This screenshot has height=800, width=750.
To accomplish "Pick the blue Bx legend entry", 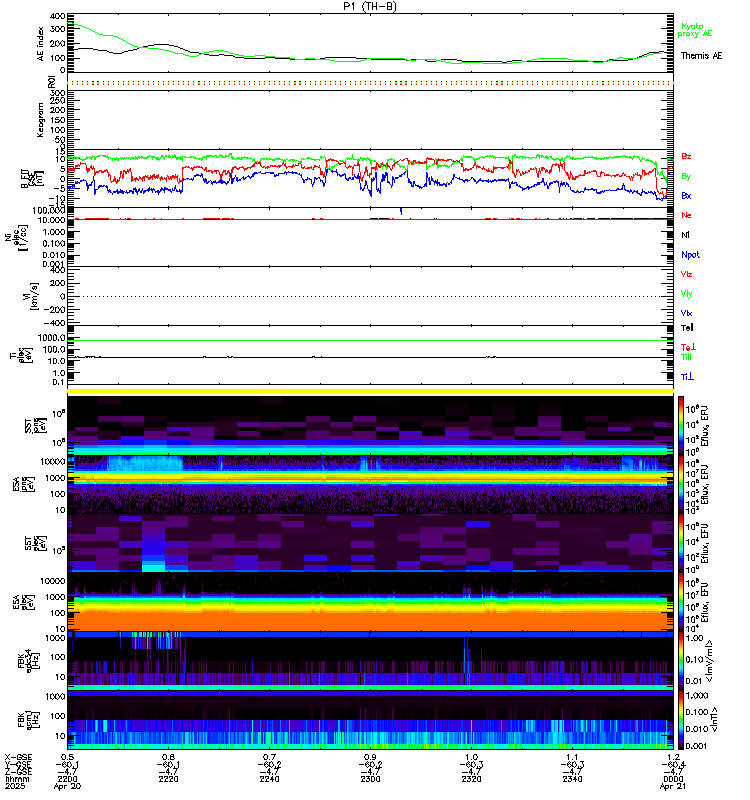I will coord(686,195).
